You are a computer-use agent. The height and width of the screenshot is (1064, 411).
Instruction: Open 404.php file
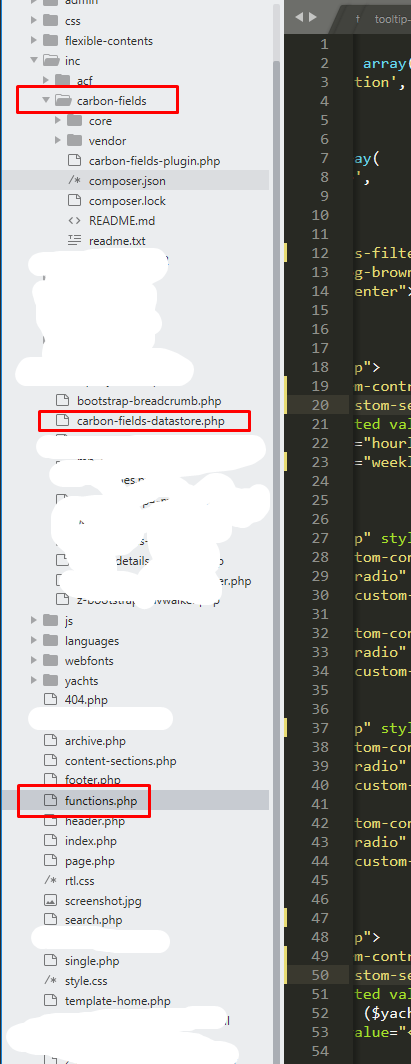tap(86, 700)
